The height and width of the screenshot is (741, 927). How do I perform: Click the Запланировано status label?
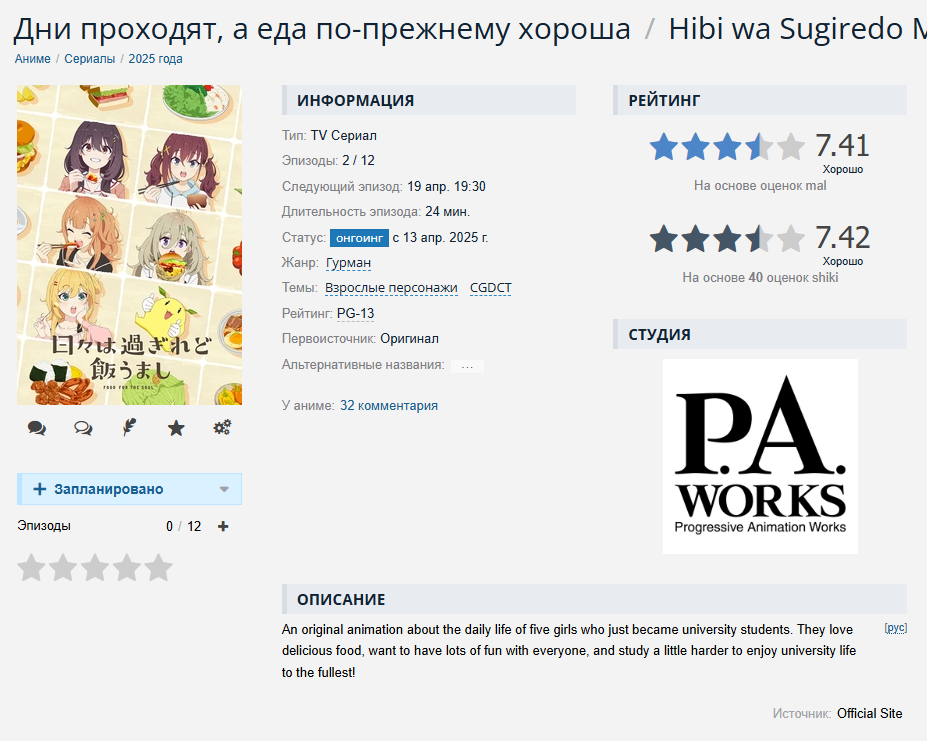tap(109, 489)
